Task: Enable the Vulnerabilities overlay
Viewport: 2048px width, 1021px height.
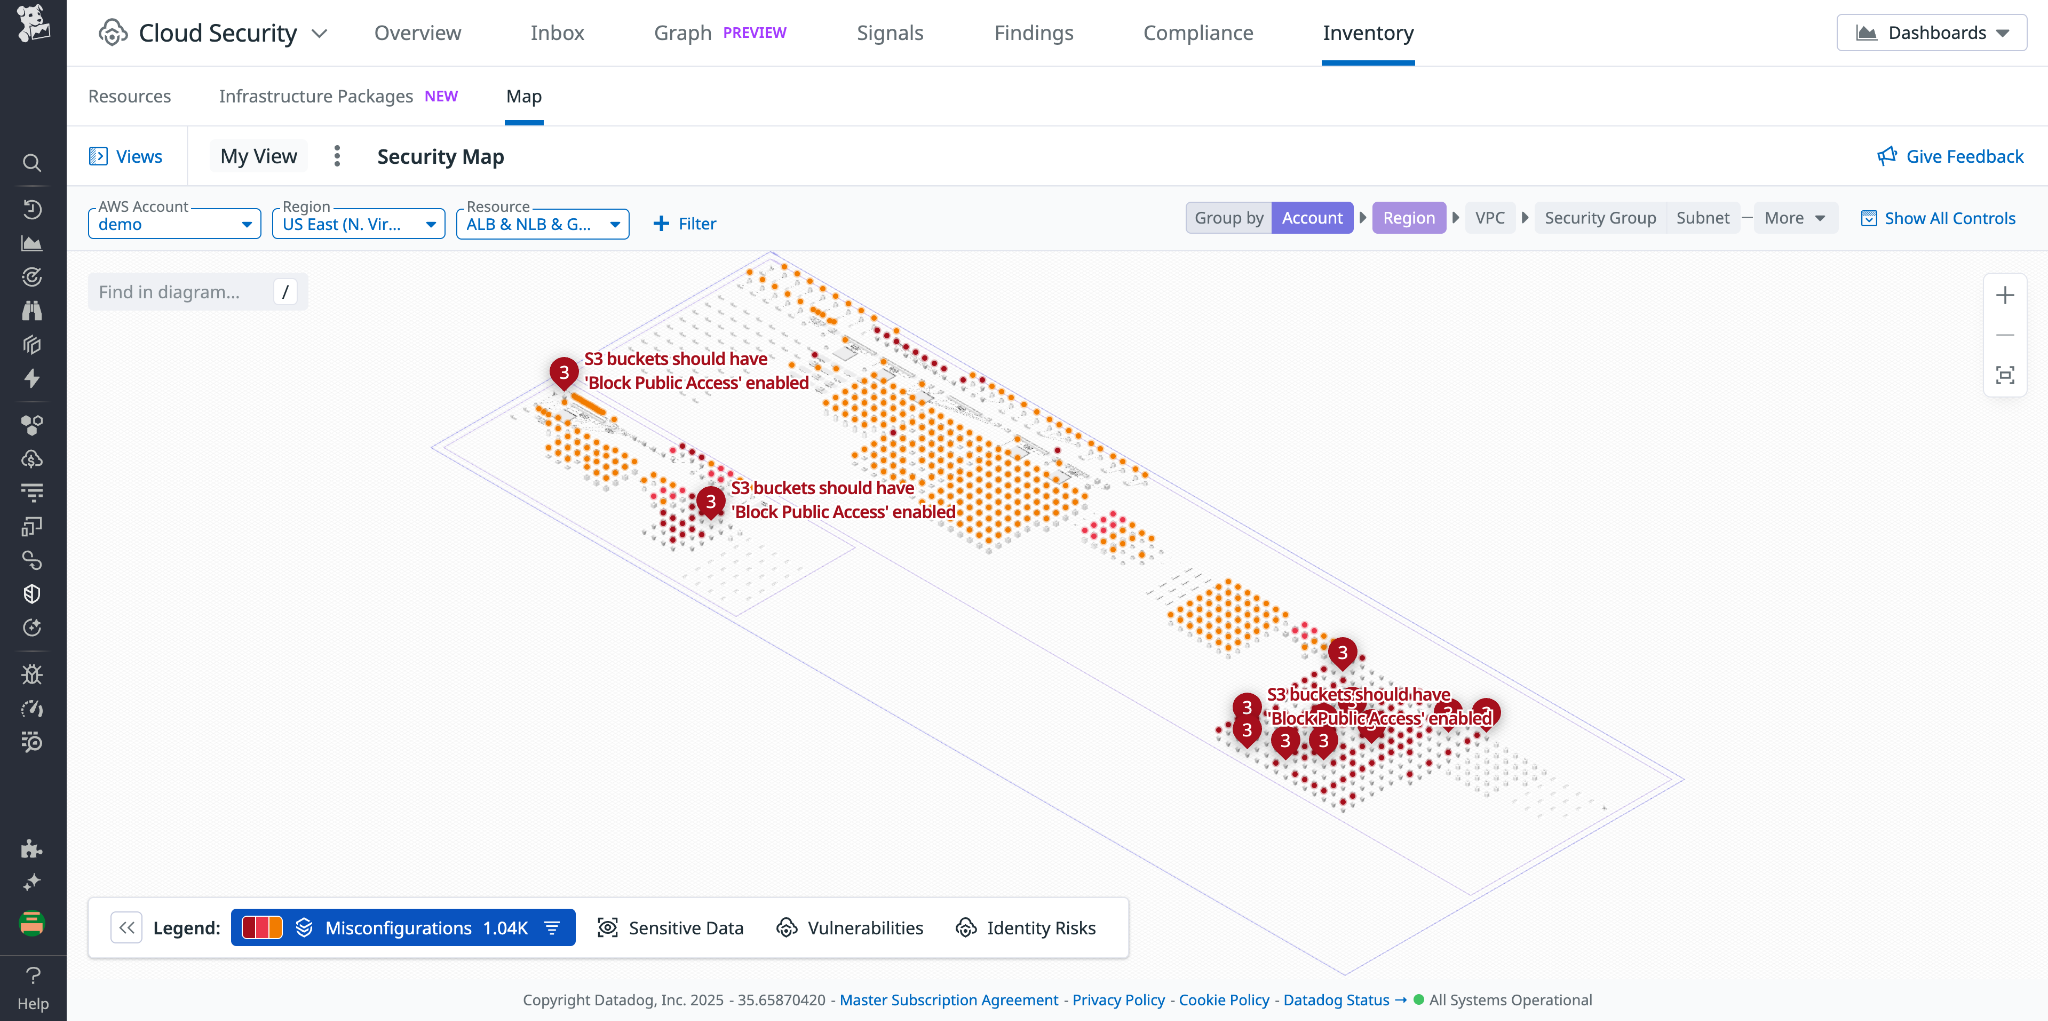Action: coord(849,927)
